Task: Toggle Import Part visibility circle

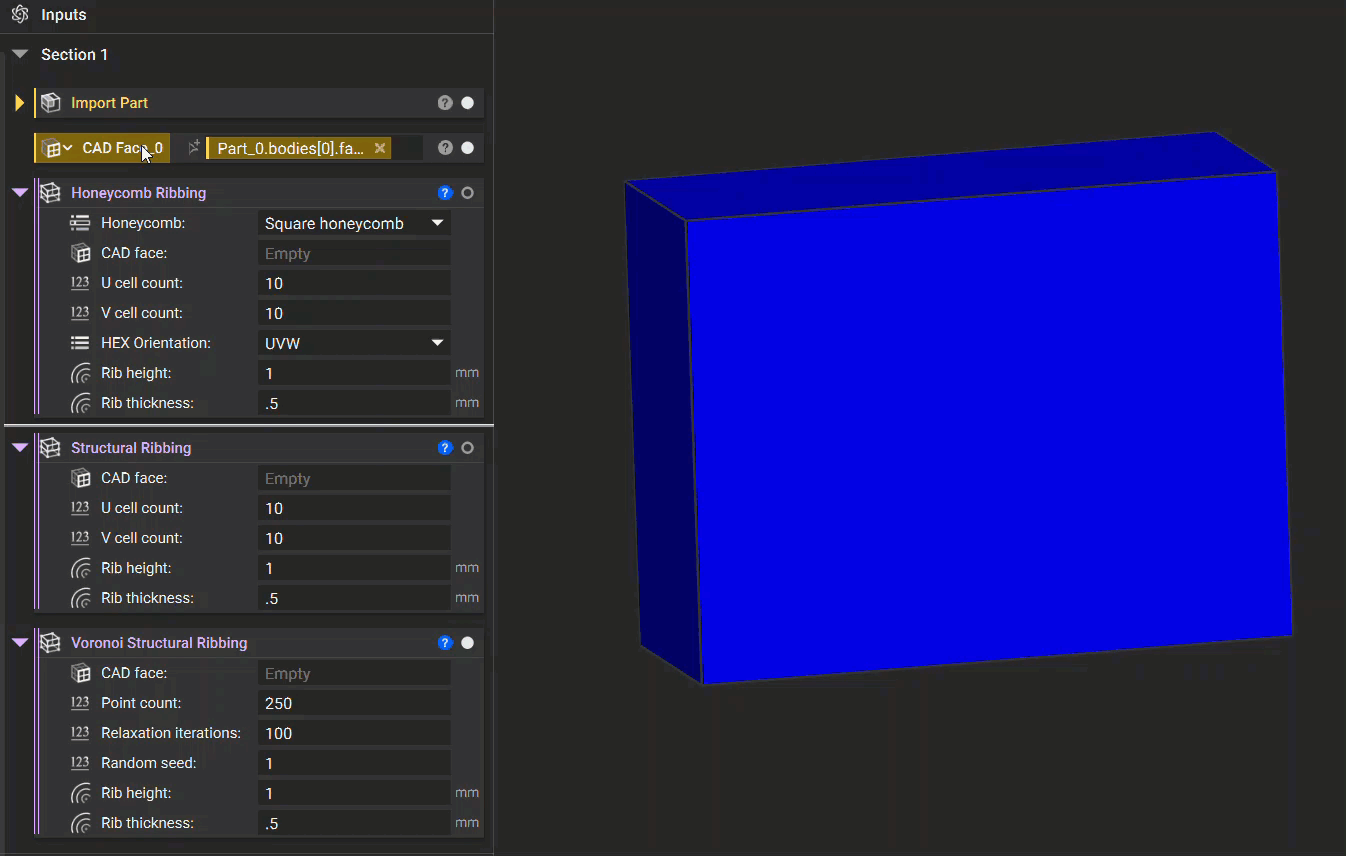Action: (x=466, y=102)
